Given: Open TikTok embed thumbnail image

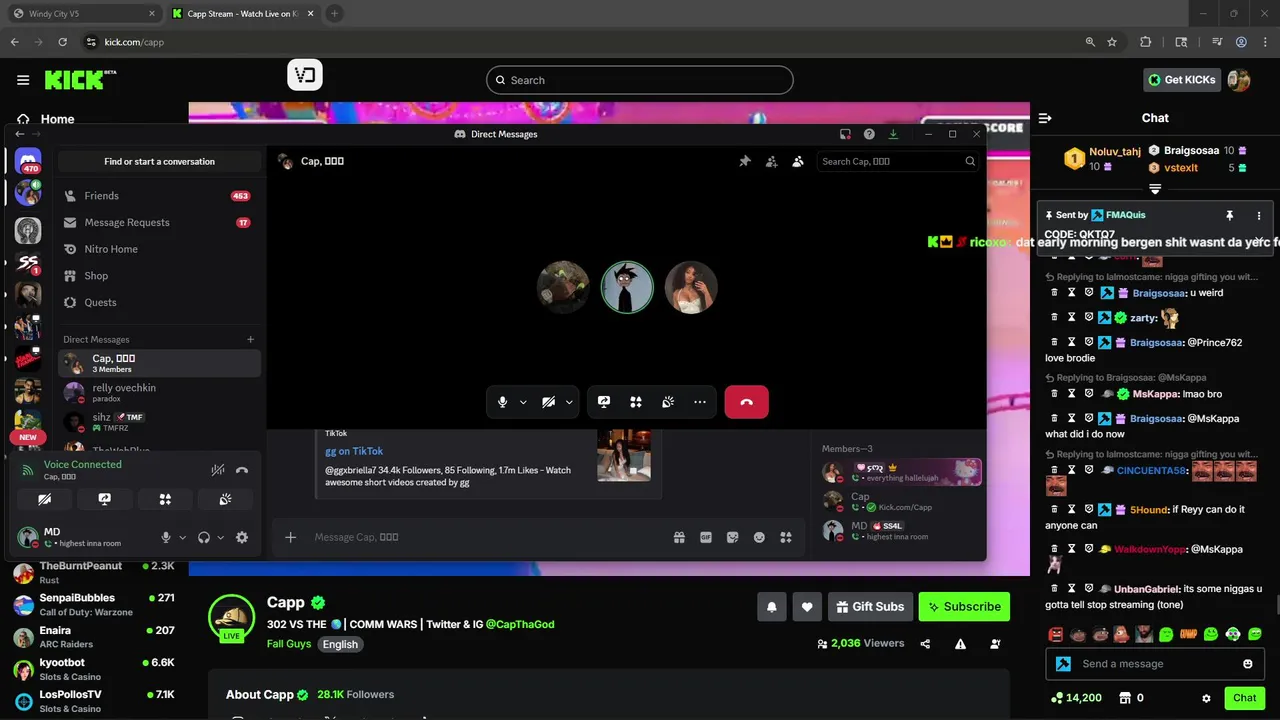Looking at the screenshot, I should click(x=624, y=455).
